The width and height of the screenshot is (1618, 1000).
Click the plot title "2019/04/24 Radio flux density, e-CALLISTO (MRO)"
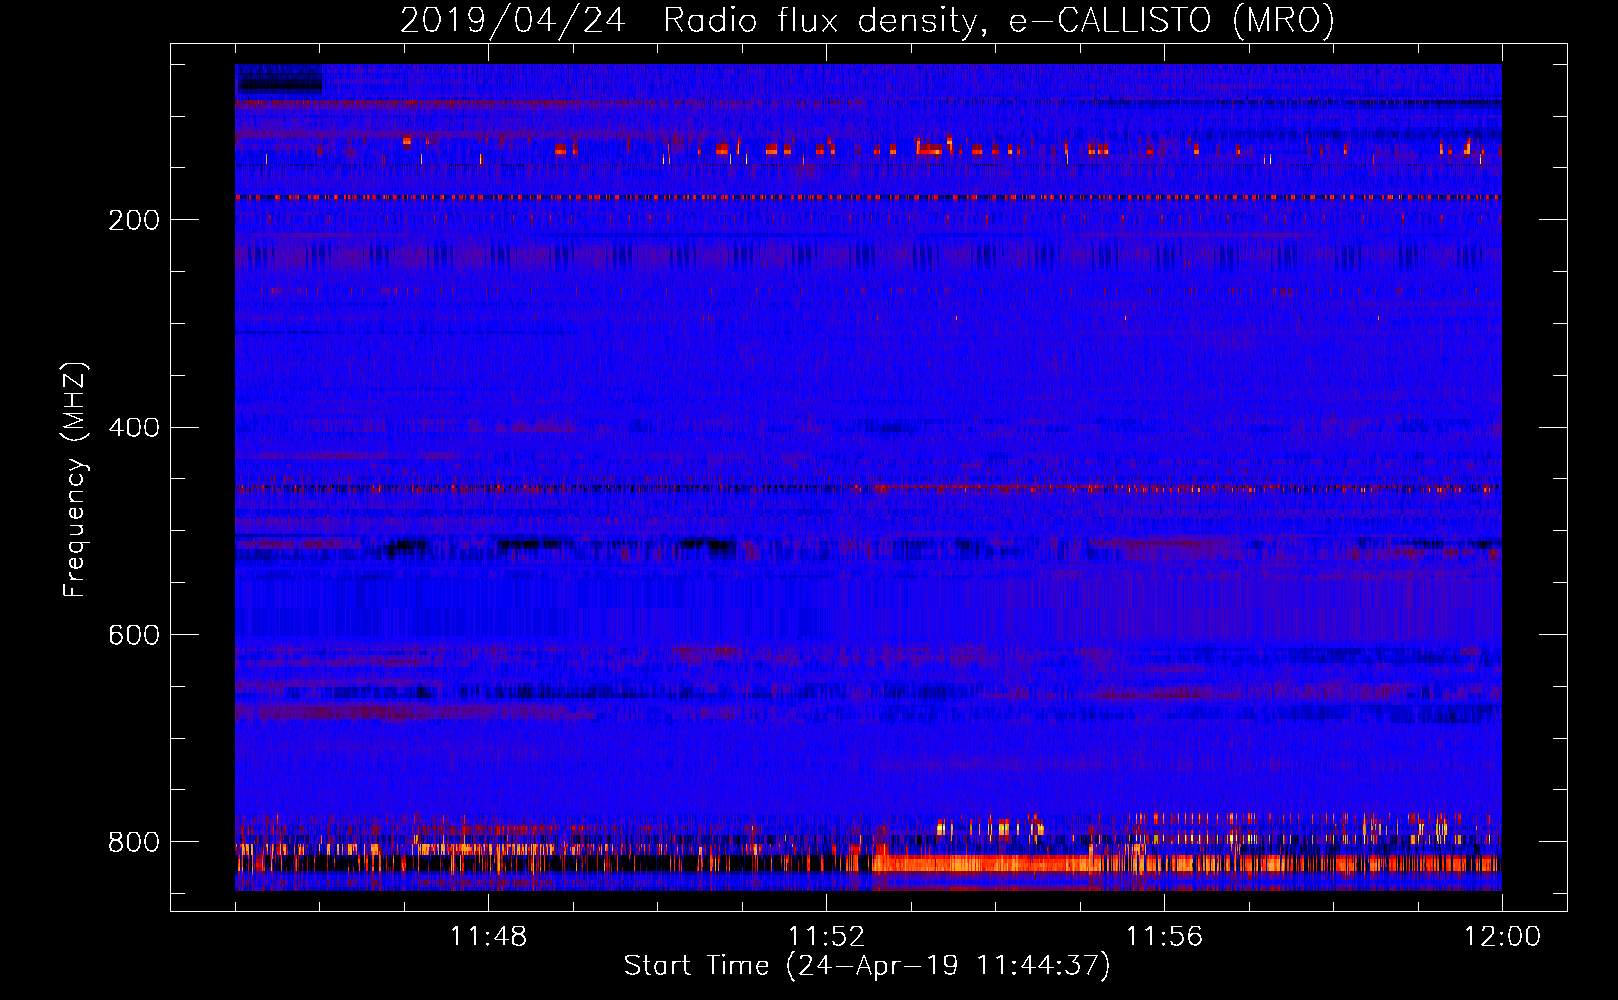(867, 20)
